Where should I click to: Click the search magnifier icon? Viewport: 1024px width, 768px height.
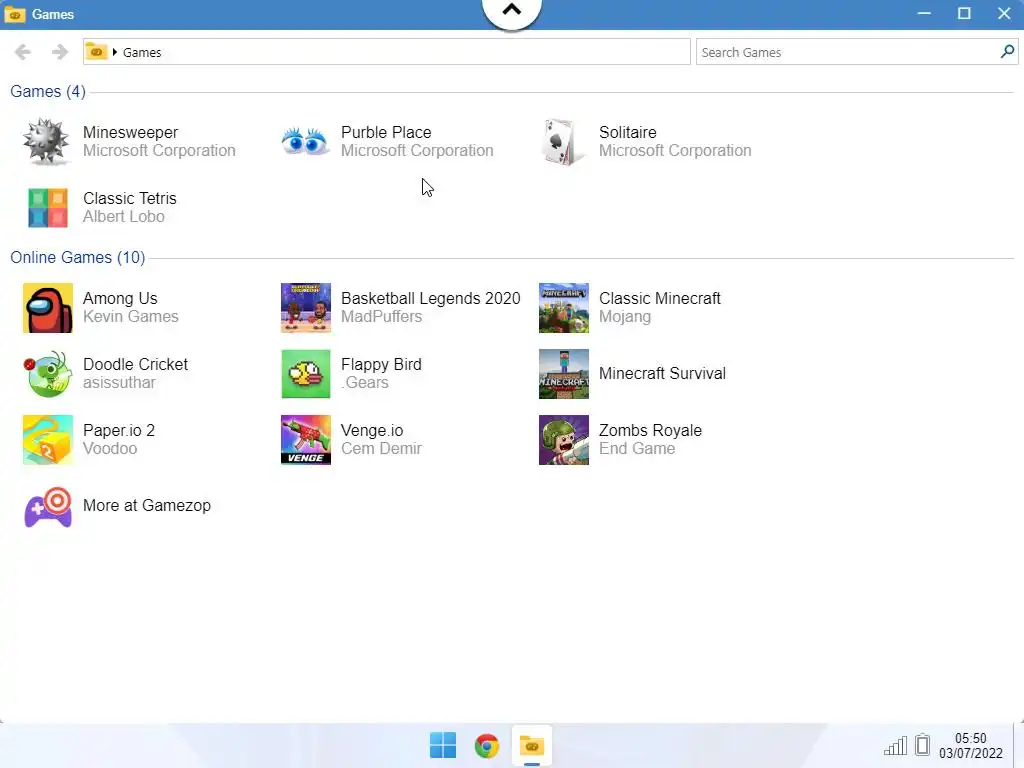pos(1007,52)
